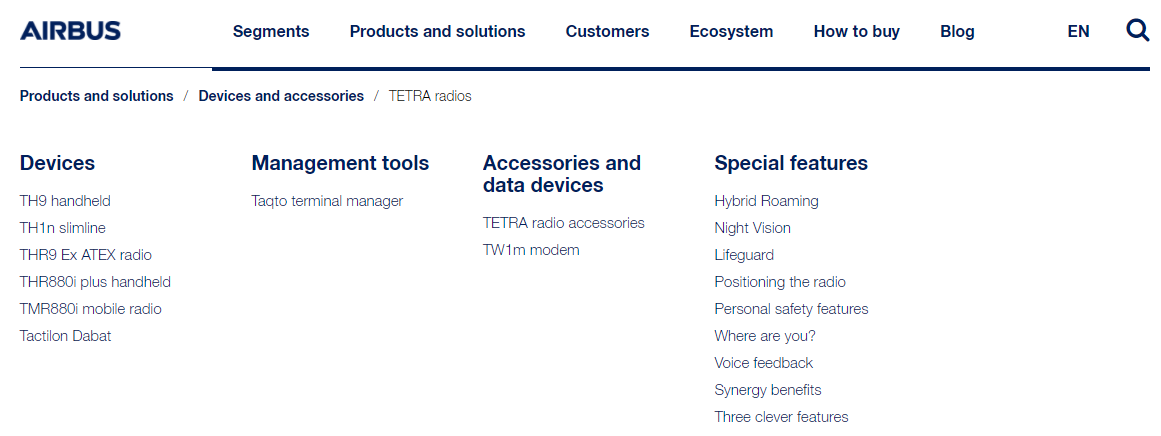Open the EN language selector
The height and width of the screenshot is (436, 1161).
click(x=1078, y=32)
